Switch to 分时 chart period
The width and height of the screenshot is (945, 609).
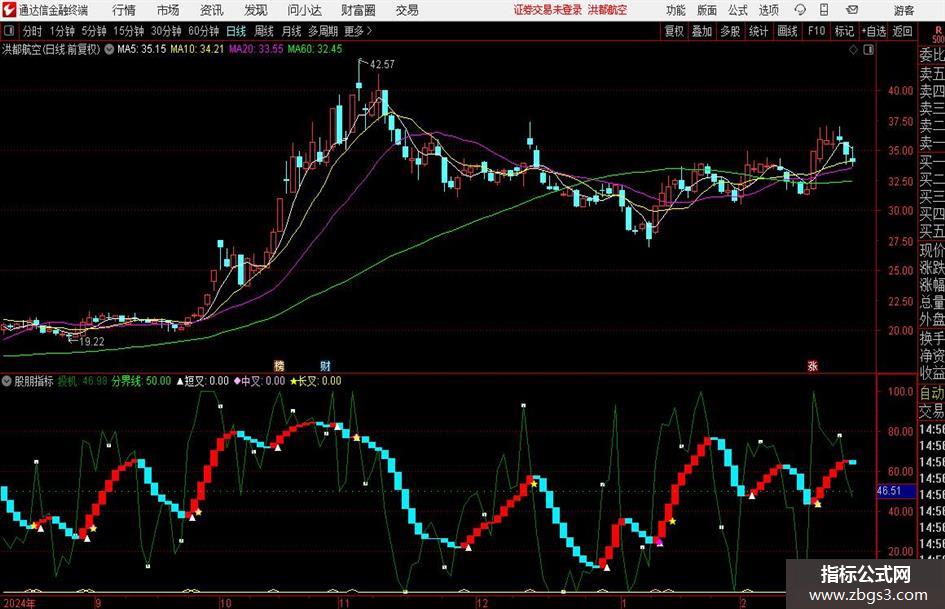pyautogui.click(x=33, y=31)
